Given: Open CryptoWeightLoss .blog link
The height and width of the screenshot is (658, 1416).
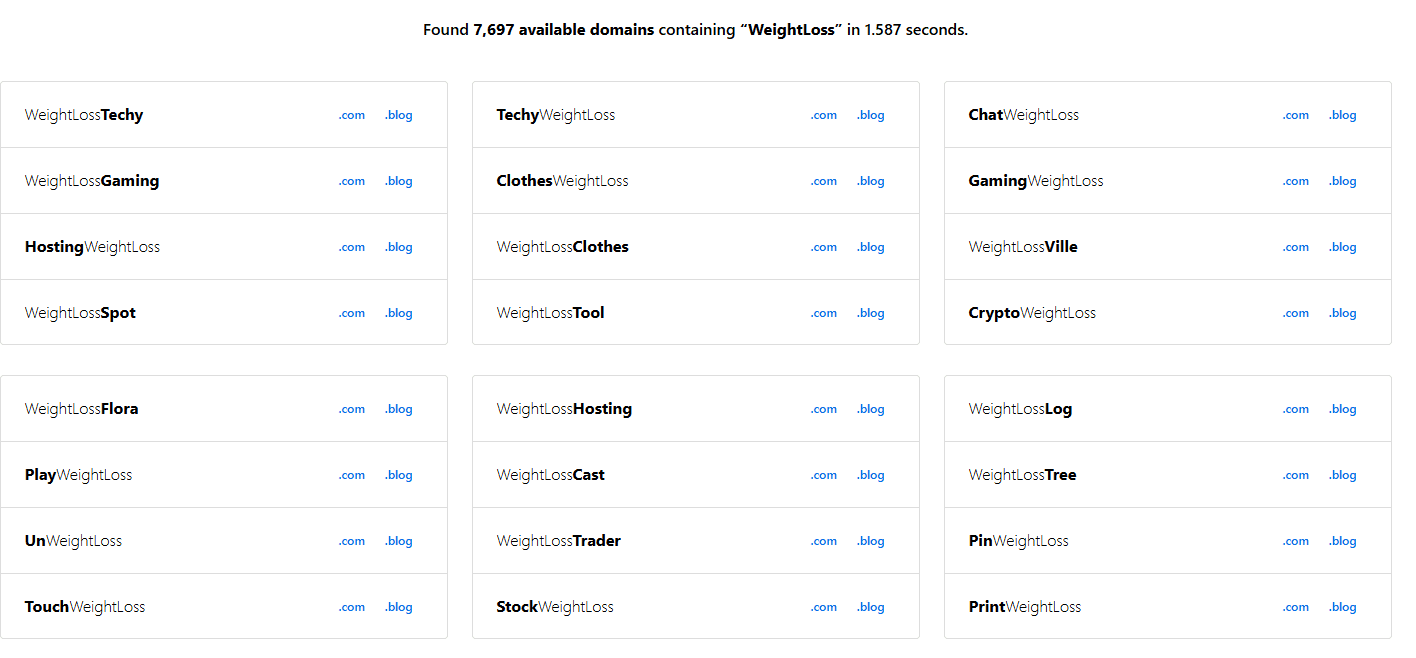Looking at the screenshot, I should [1342, 313].
